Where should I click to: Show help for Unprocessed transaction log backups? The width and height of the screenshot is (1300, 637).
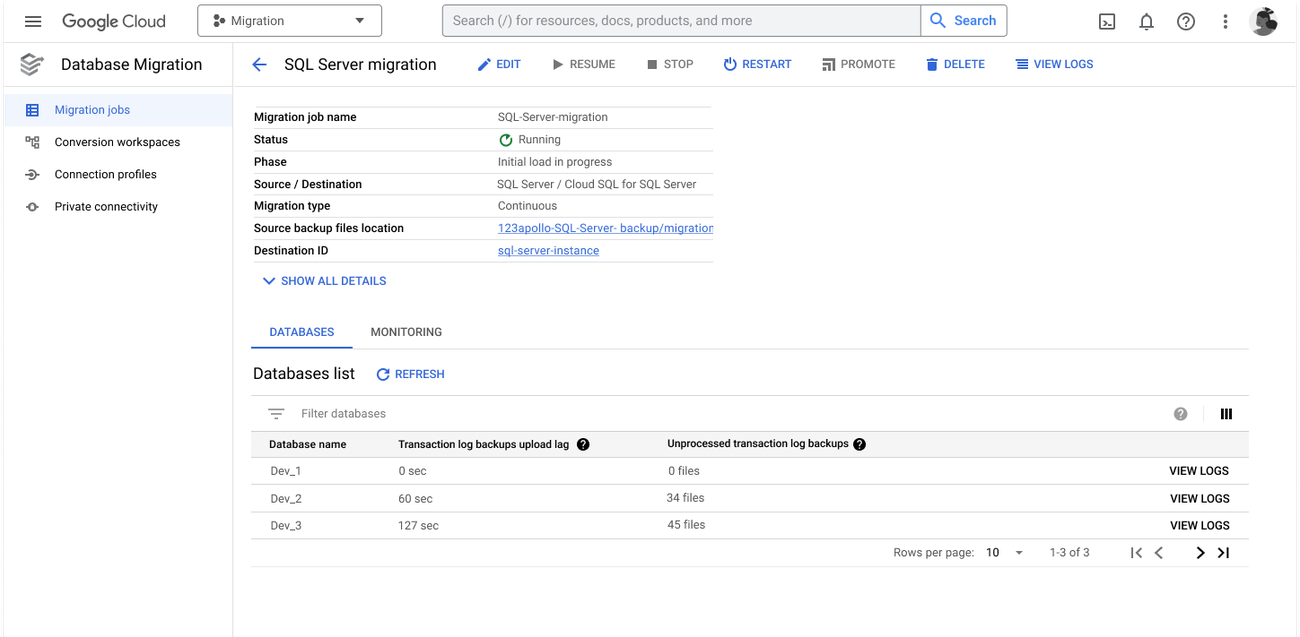coord(859,444)
